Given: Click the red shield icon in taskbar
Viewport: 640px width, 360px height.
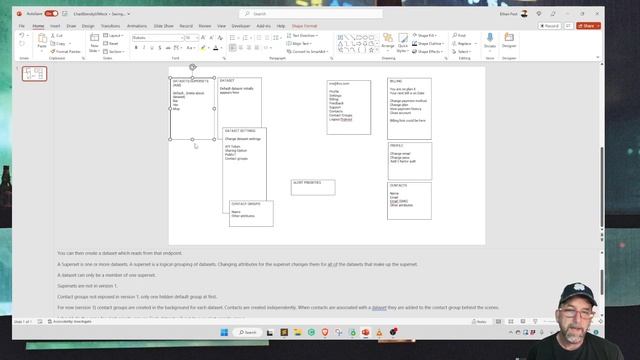Looking at the screenshot, I should click(325, 333).
